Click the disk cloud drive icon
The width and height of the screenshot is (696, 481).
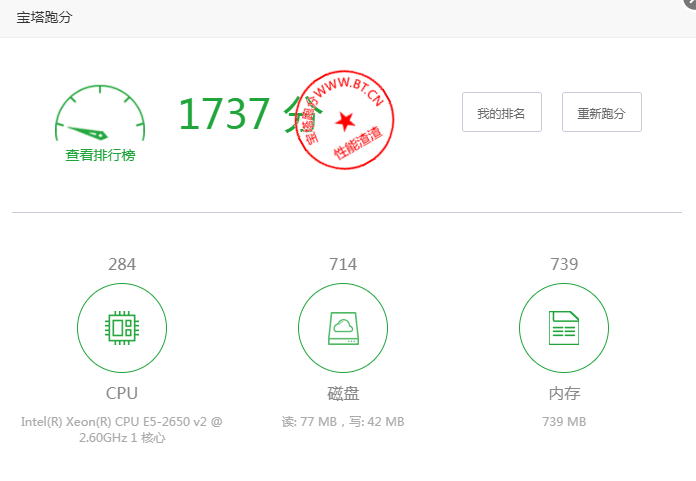[x=343, y=328]
